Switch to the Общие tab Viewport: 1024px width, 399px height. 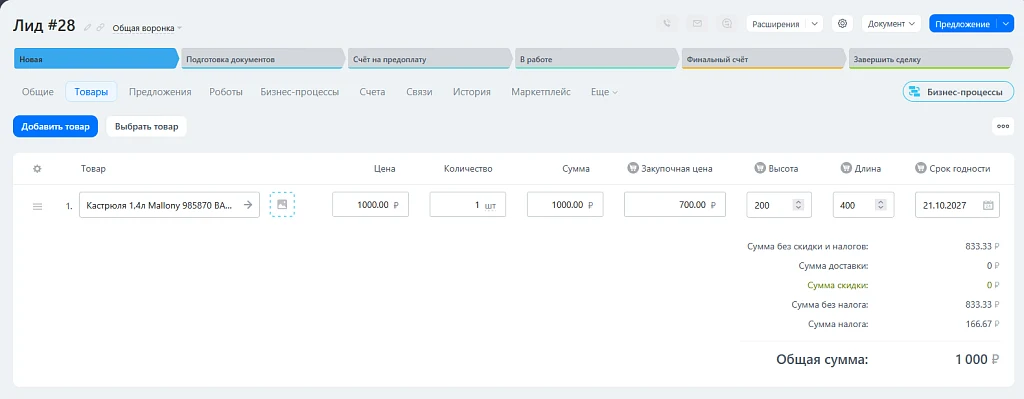pyautogui.click(x=38, y=92)
